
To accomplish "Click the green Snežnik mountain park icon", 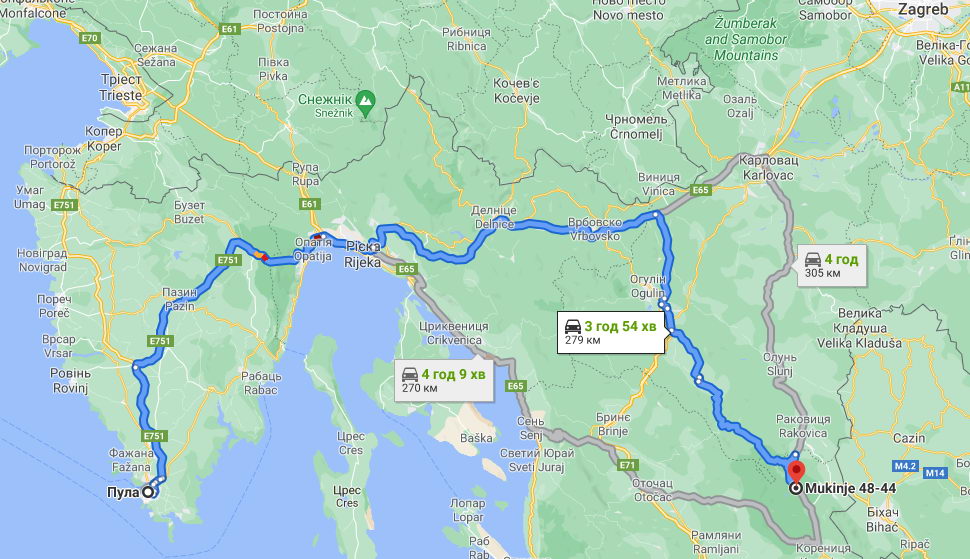I will (366, 100).
